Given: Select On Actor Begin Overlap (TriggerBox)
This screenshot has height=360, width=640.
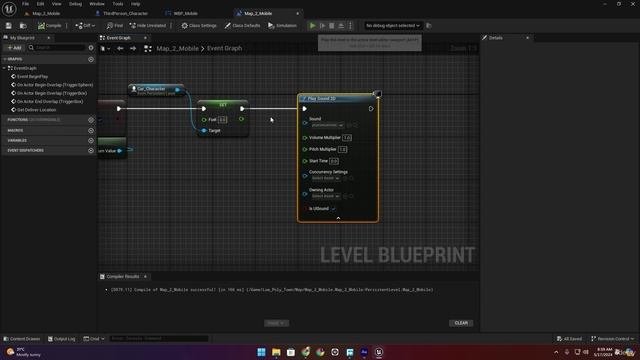Looking at the screenshot, I should click(x=51, y=93).
